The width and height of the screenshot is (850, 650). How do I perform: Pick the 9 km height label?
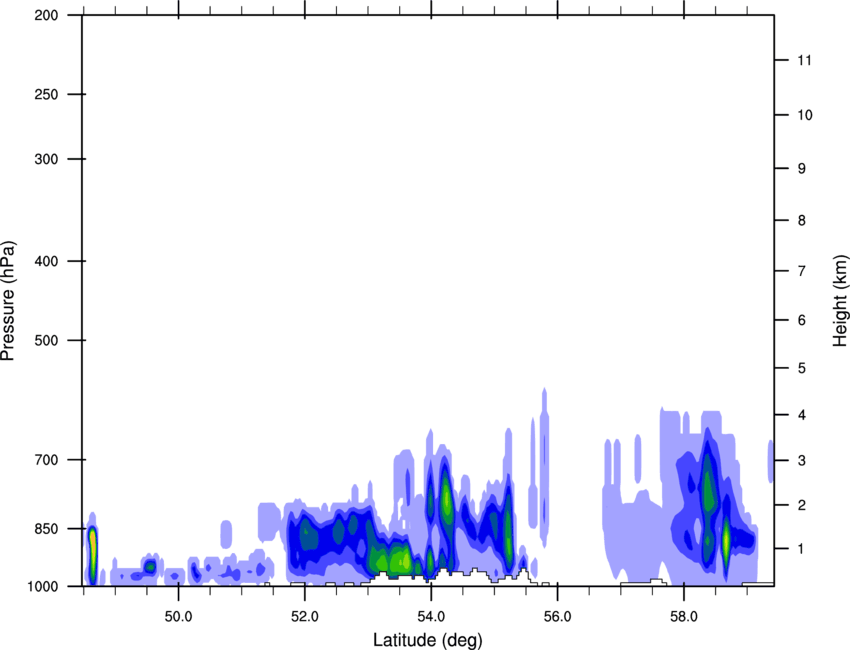pyautogui.click(x=802, y=169)
